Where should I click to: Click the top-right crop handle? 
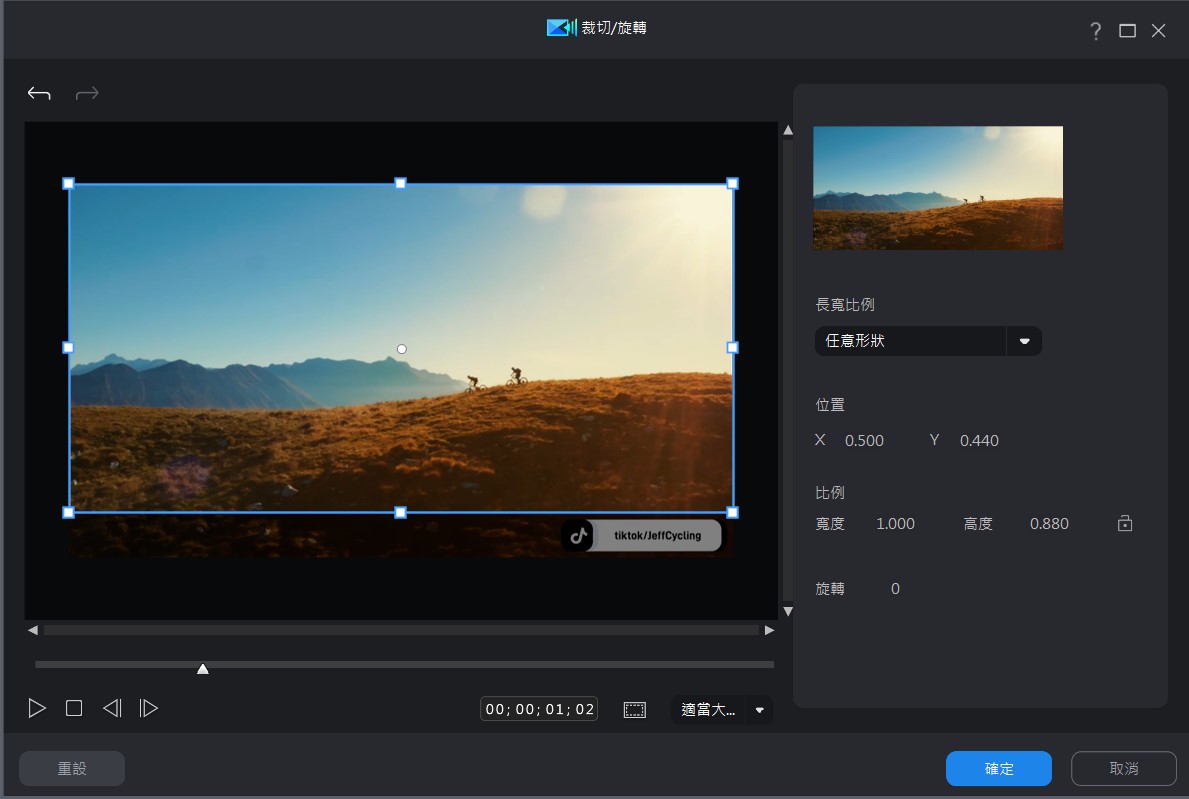[x=733, y=183]
